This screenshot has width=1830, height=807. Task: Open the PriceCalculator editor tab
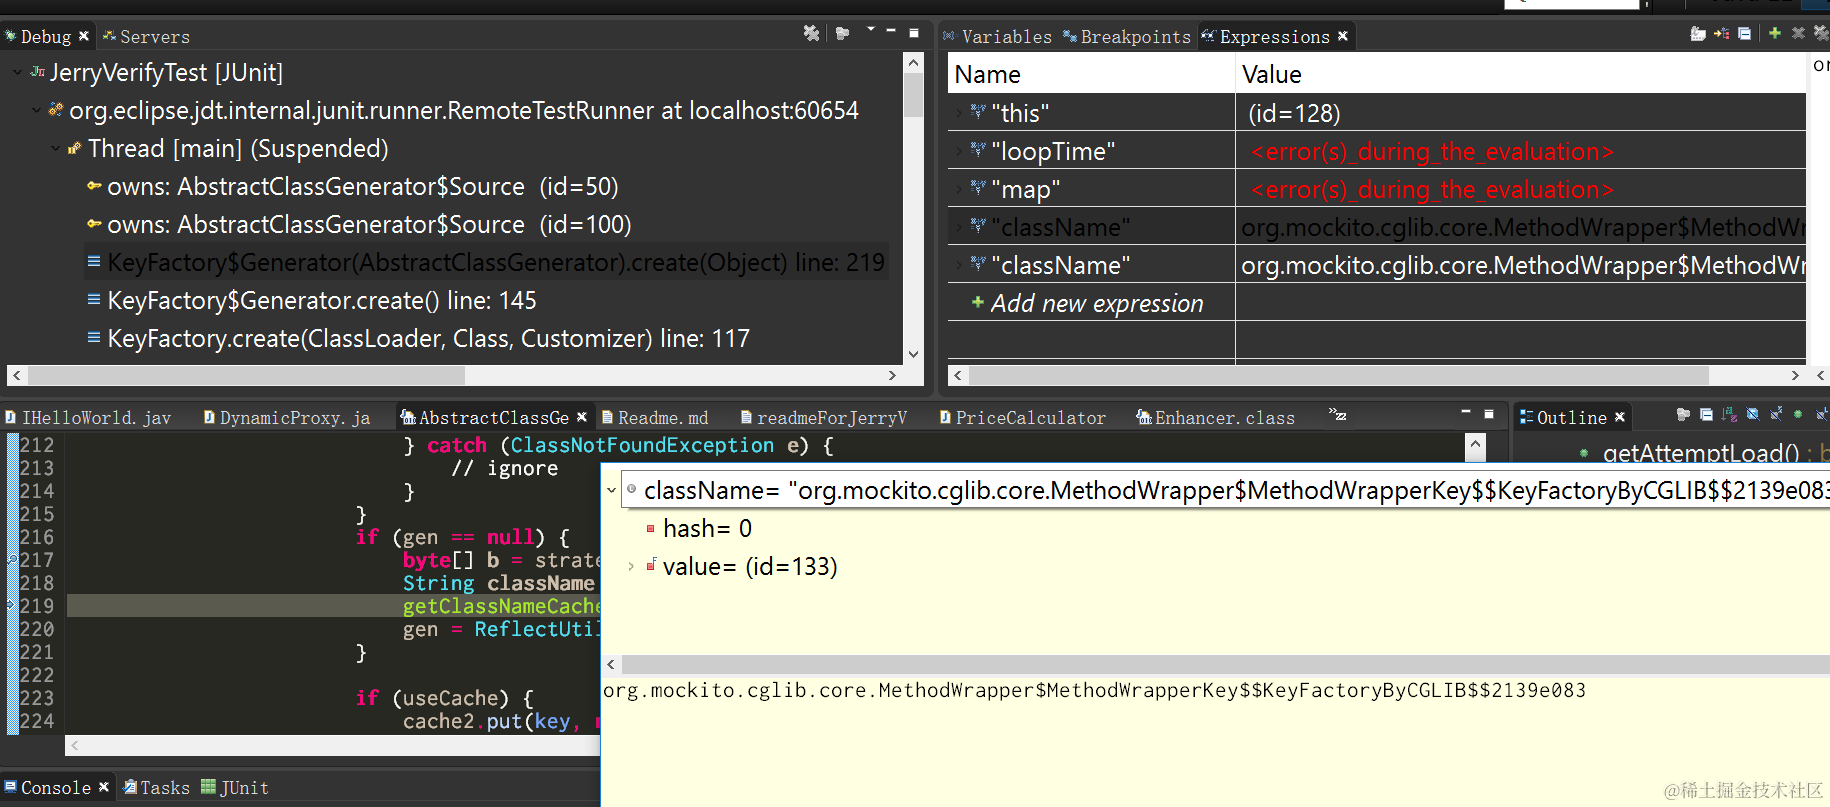(x=1022, y=418)
